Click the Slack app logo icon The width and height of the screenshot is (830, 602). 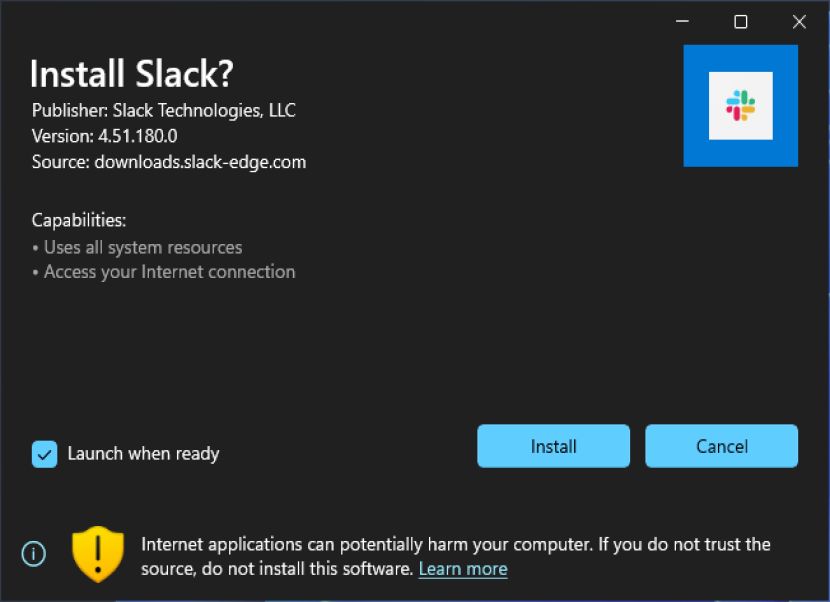(x=740, y=106)
